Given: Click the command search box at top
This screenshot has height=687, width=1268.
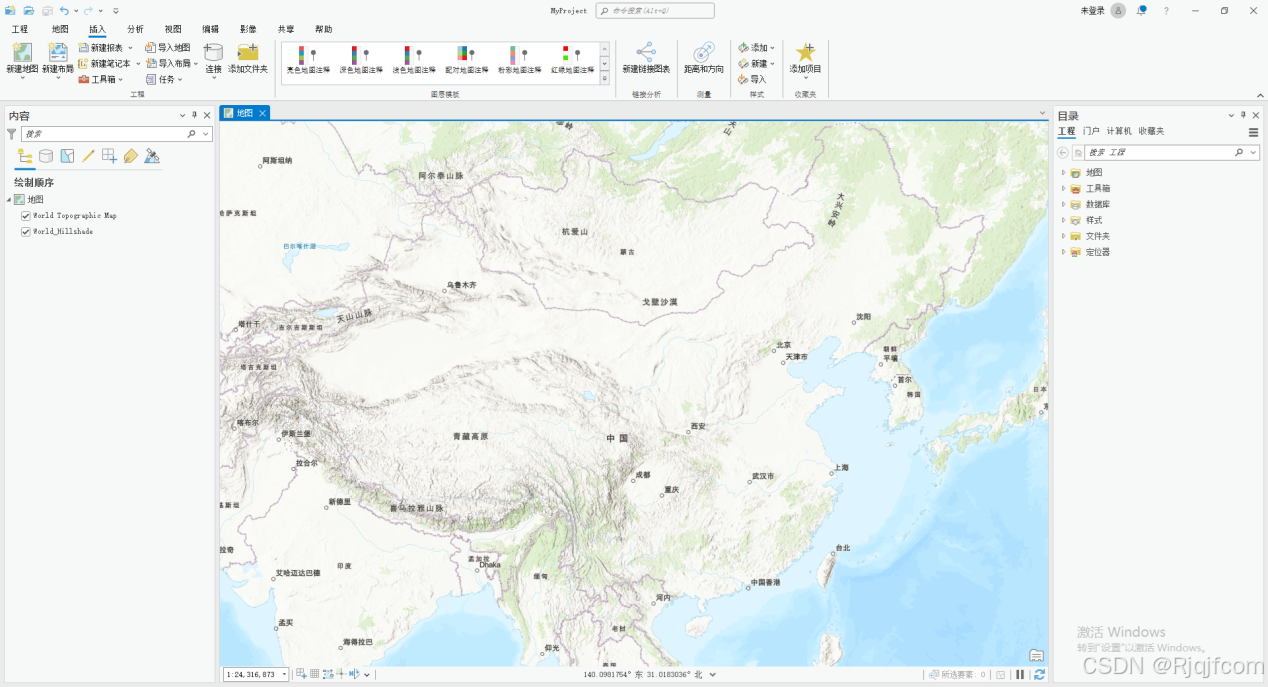Looking at the screenshot, I should click(x=655, y=10).
